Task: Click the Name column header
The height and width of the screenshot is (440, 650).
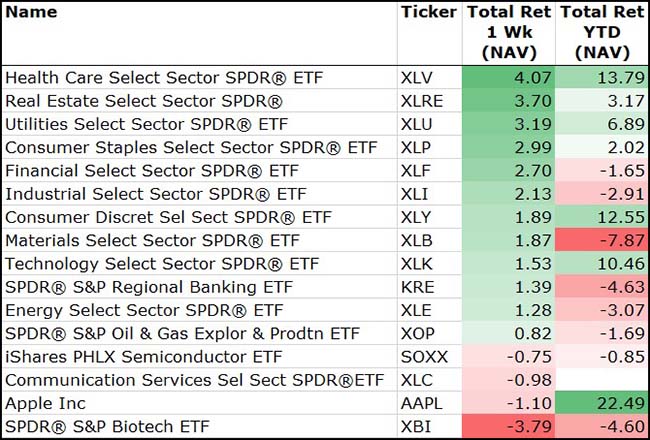Action: pyautogui.click(x=31, y=13)
